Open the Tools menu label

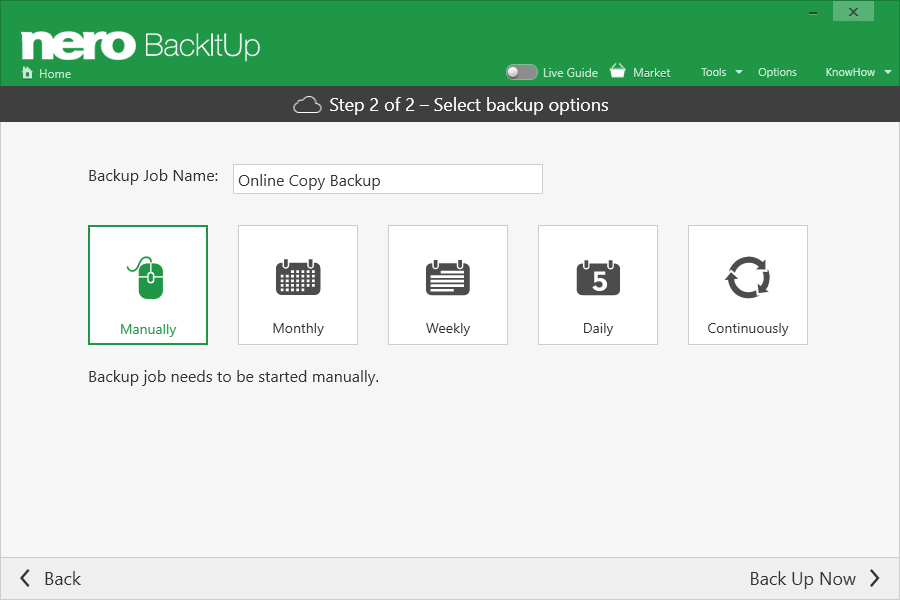tap(713, 72)
